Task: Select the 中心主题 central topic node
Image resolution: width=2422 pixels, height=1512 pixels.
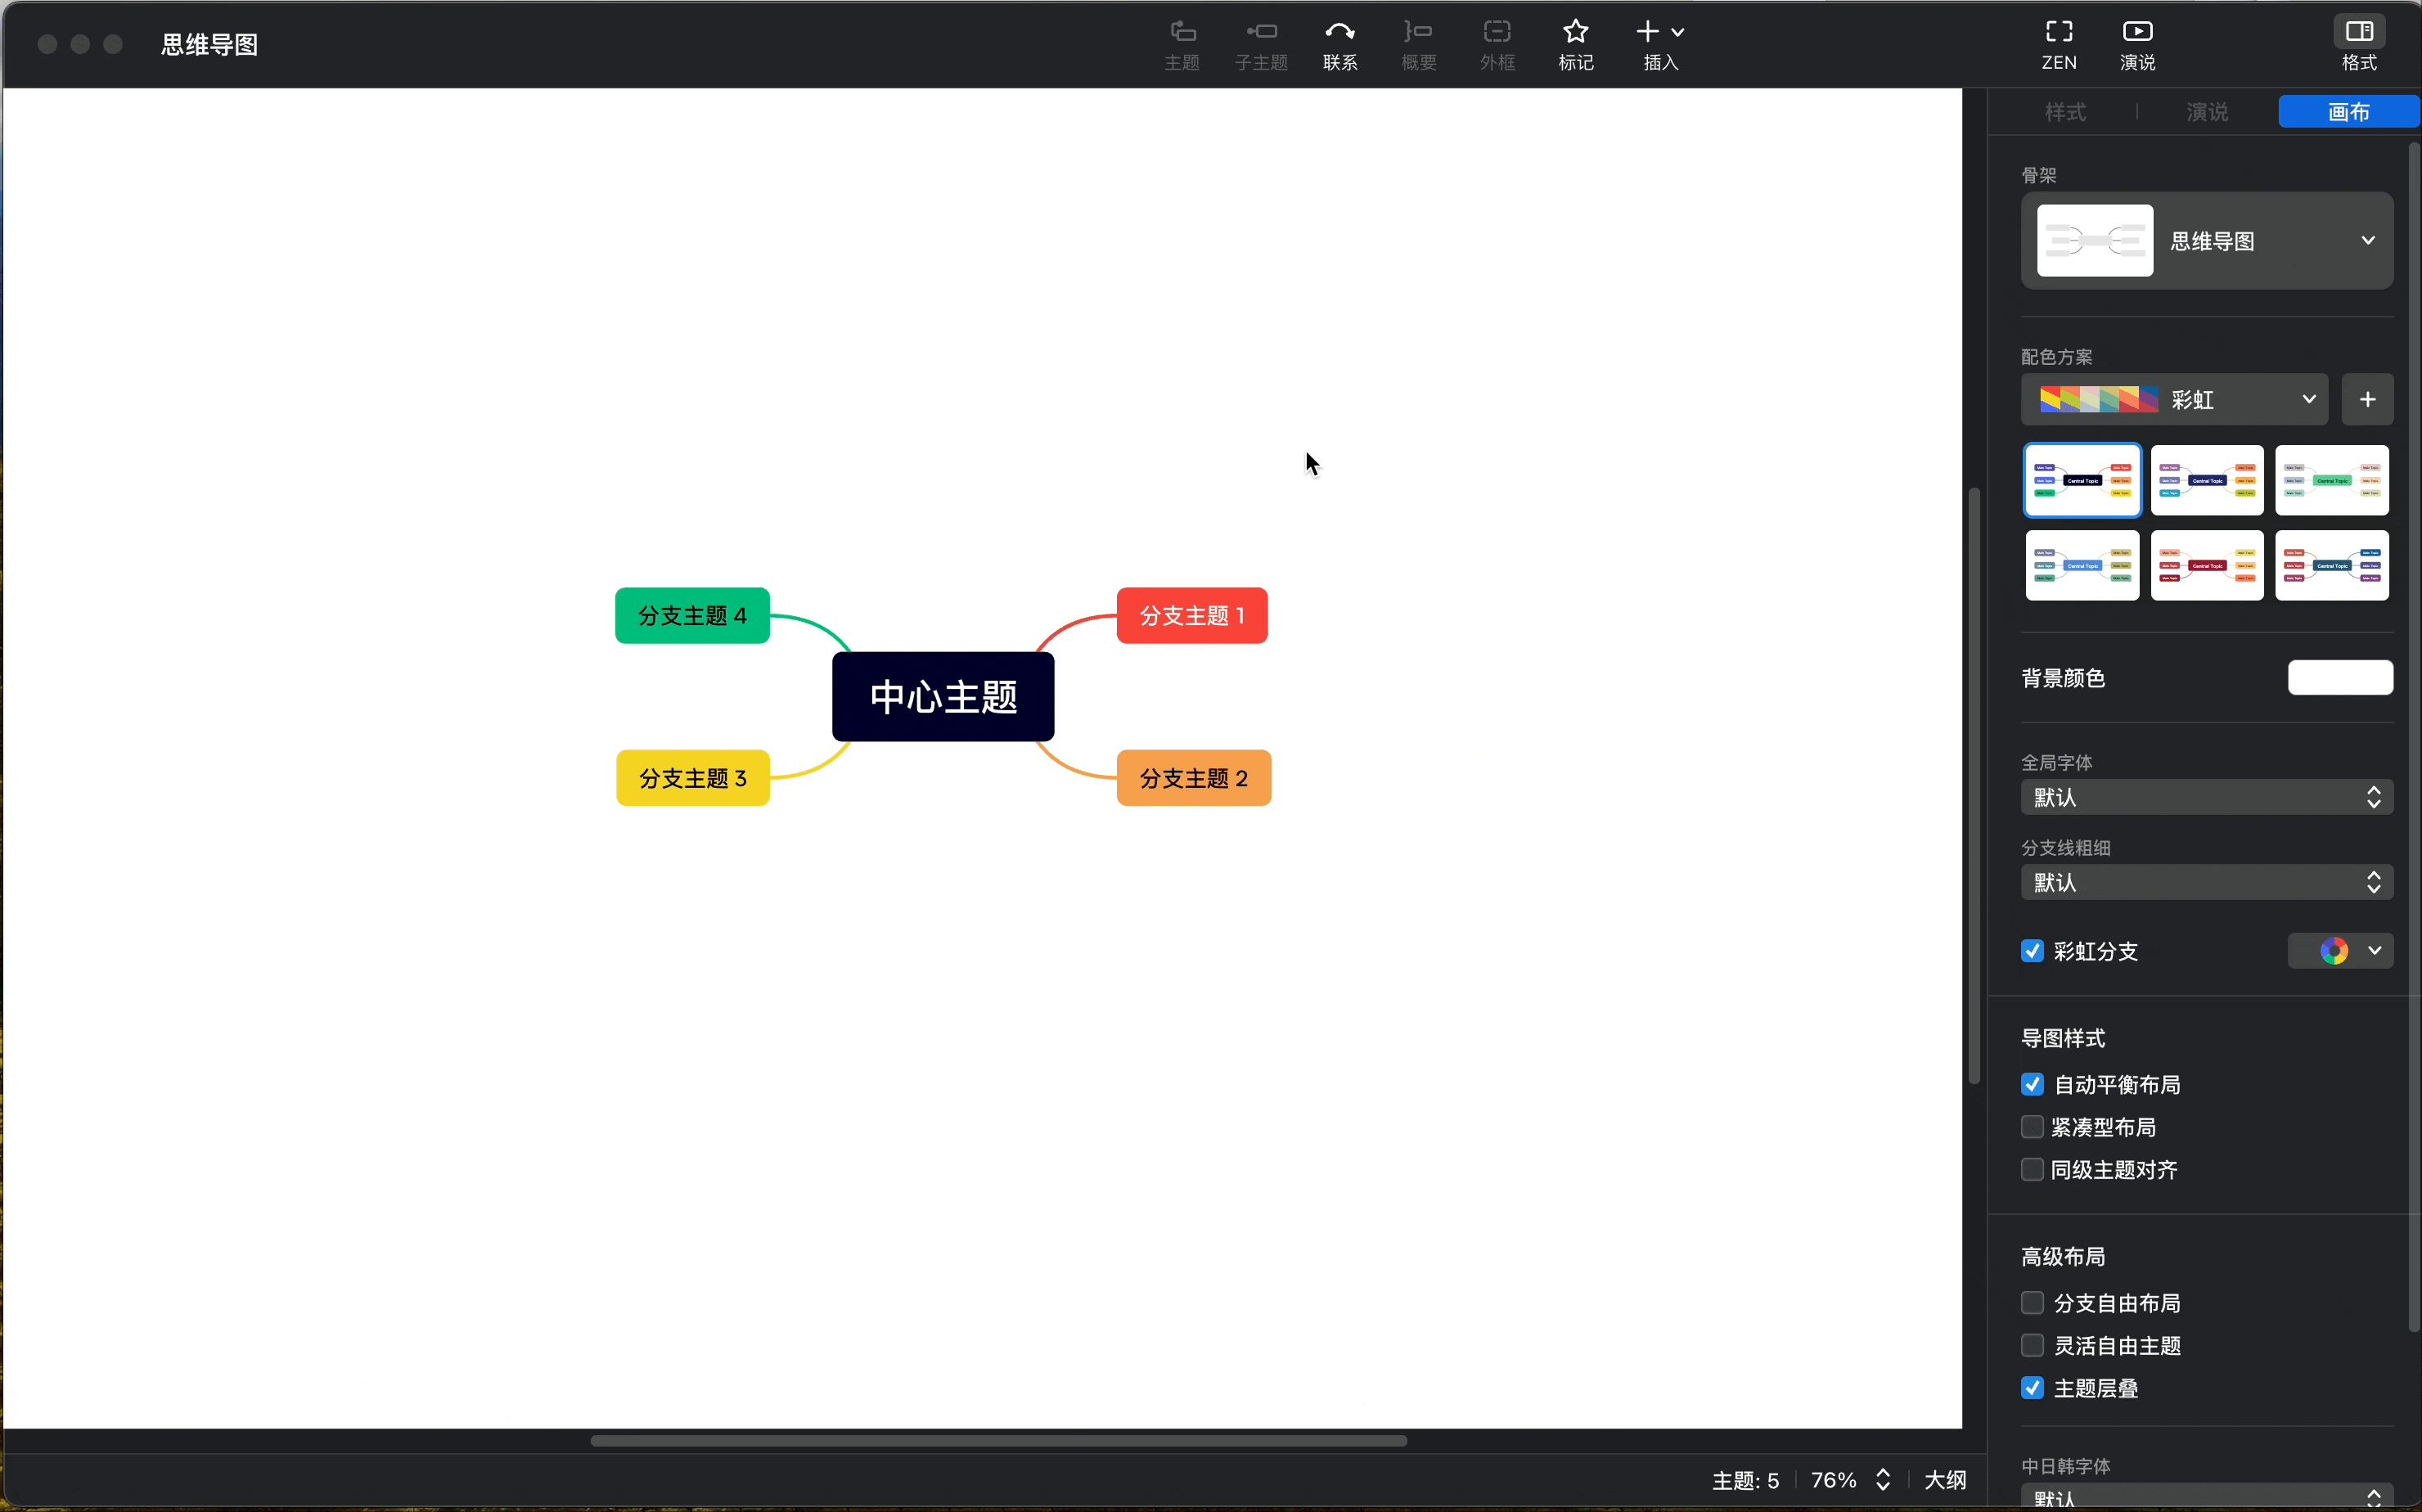Action: coord(942,697)
